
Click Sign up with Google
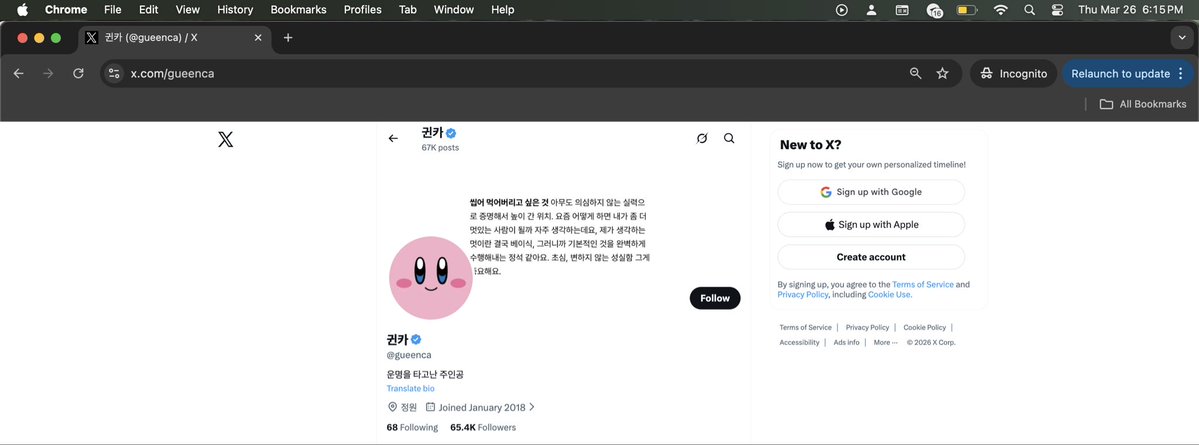(x=871, y=192)
